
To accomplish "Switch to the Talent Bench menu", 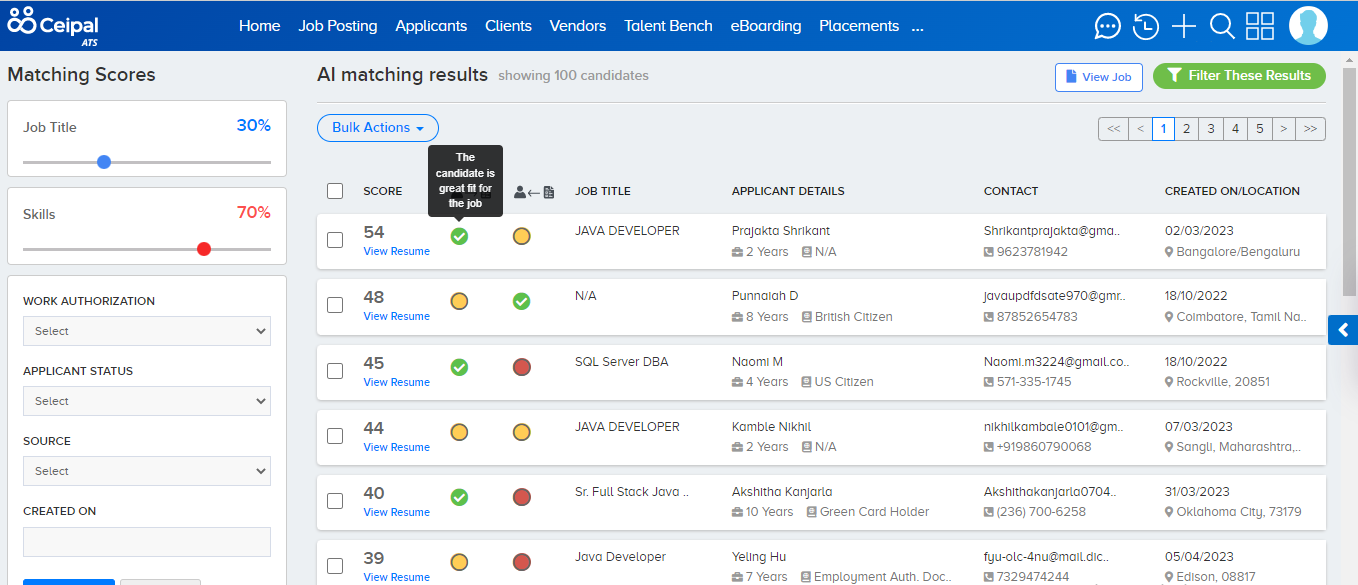I will point(668,26).
